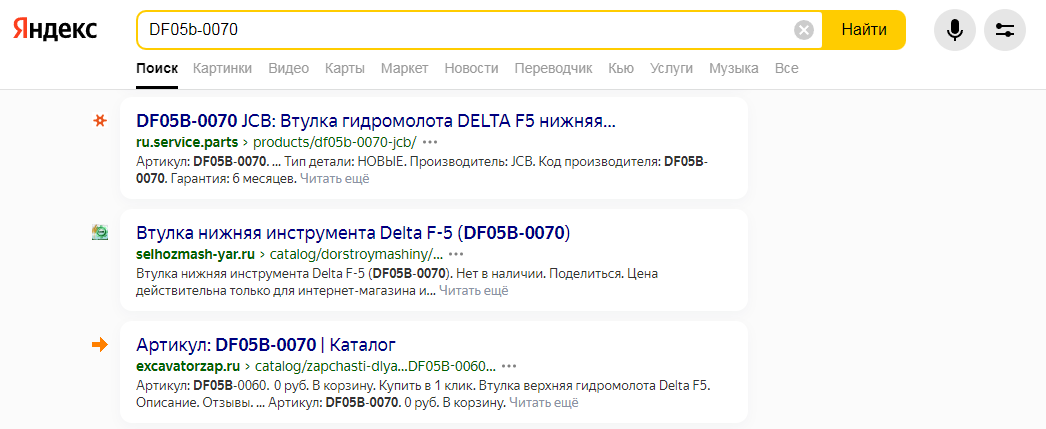Screen dimensions: 1046x429
Task: Click the excavatorzap.ru domain link
Action: (187, 366)
